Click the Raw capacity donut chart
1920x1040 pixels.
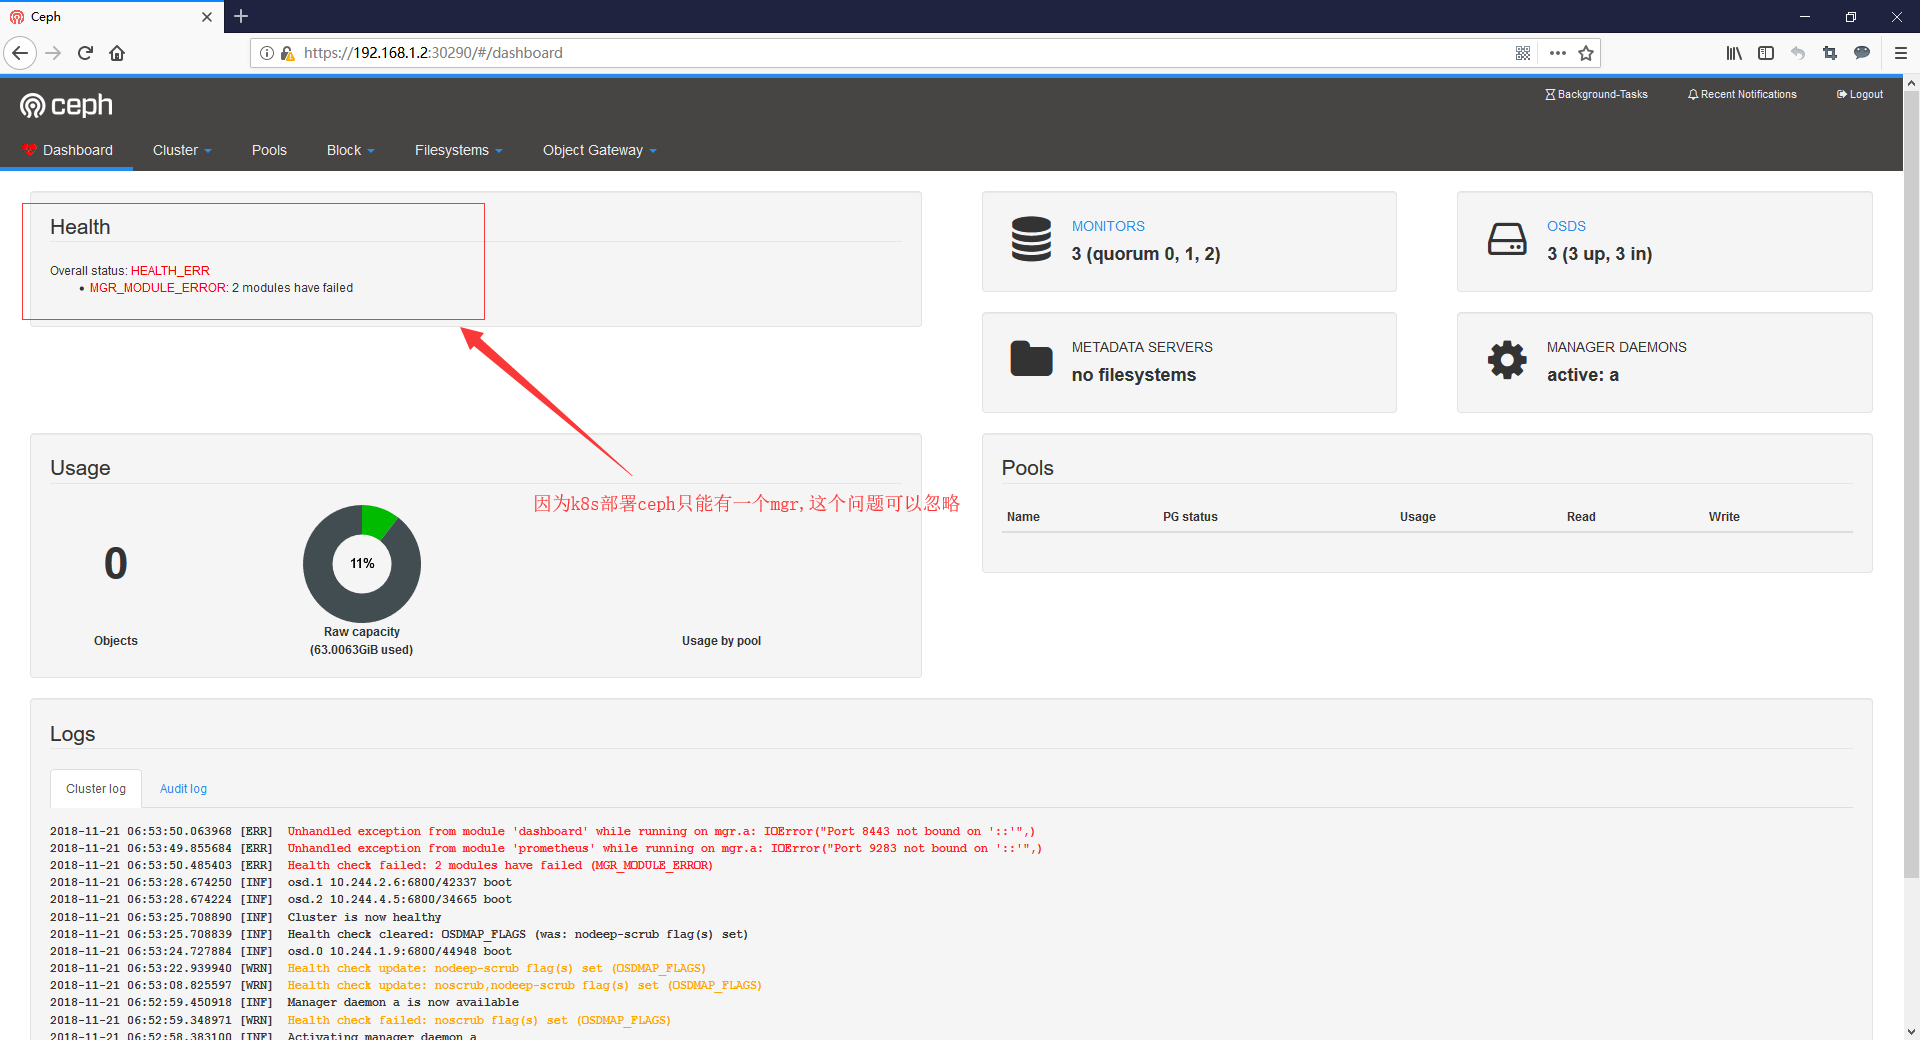click(x=362, y=564)
